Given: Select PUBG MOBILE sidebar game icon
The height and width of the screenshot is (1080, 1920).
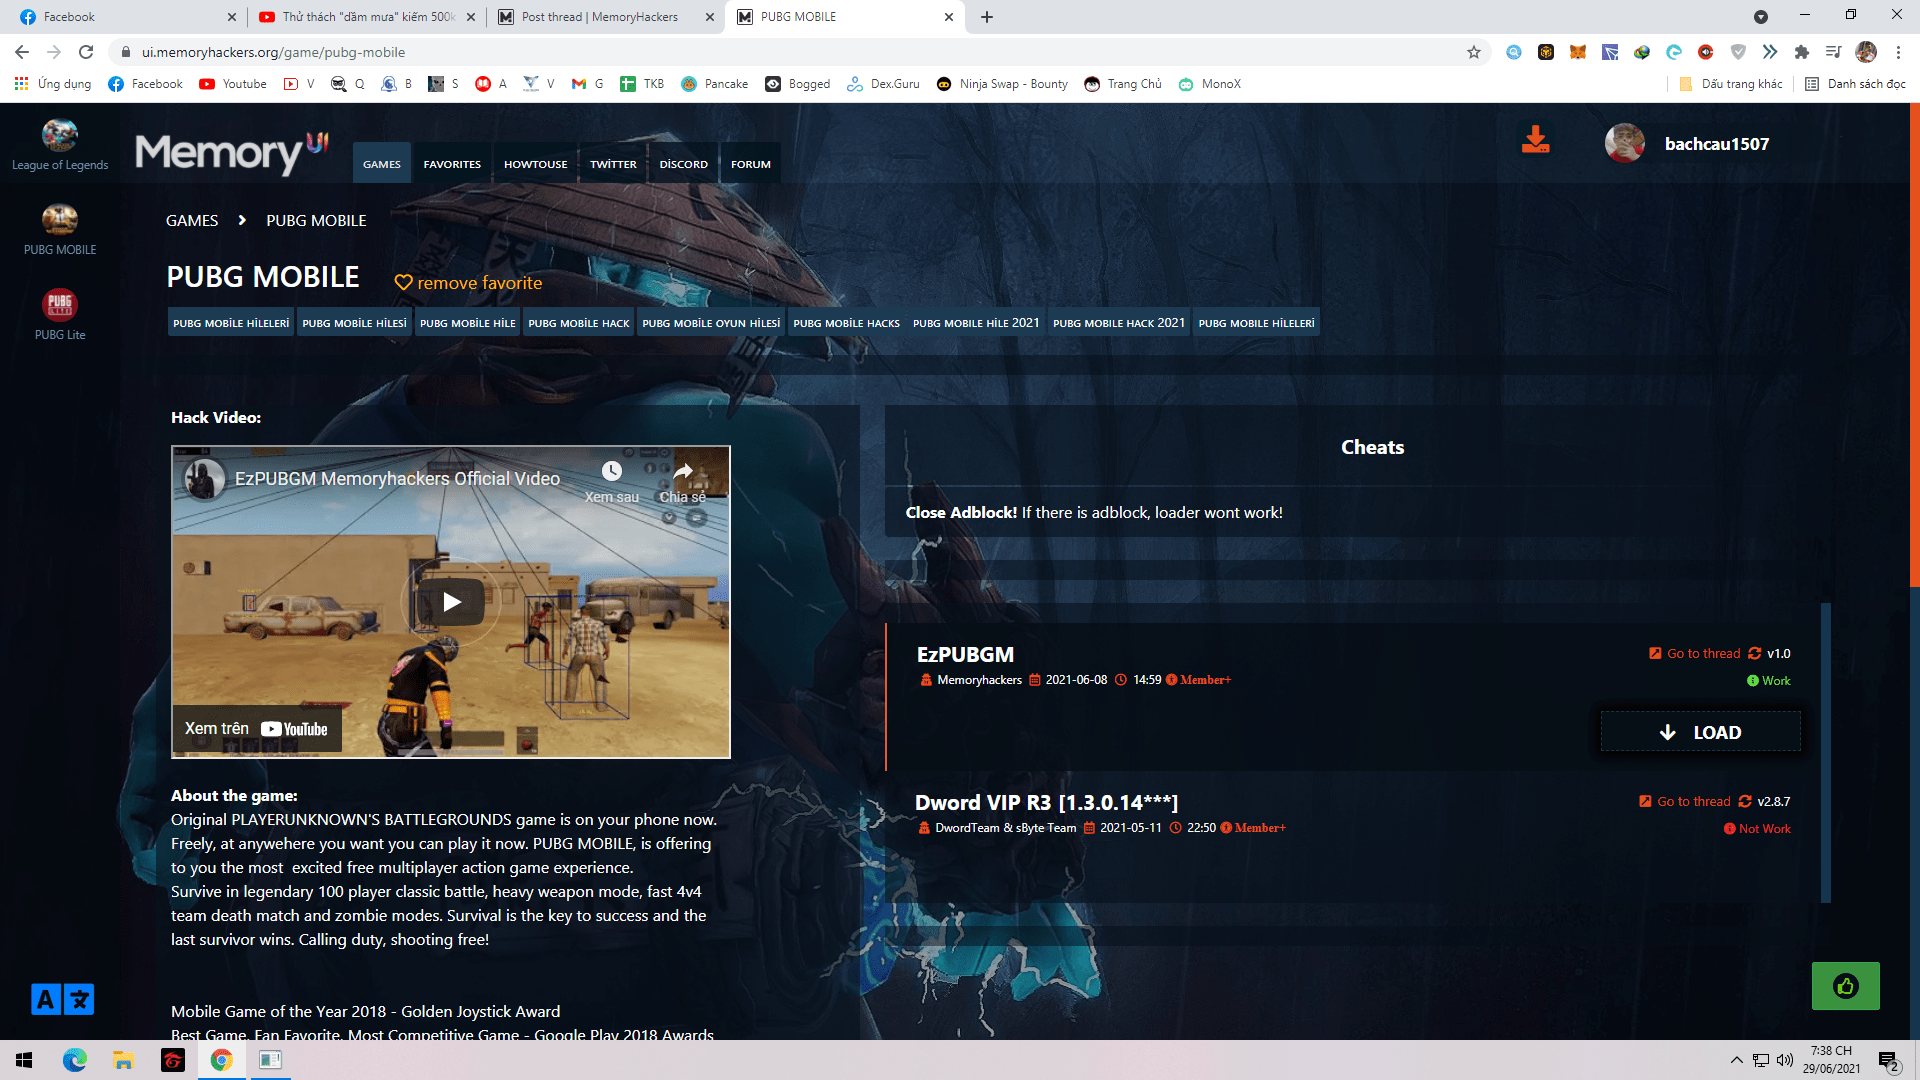Looking at the screenshot, I should click(x=60, y=219).
